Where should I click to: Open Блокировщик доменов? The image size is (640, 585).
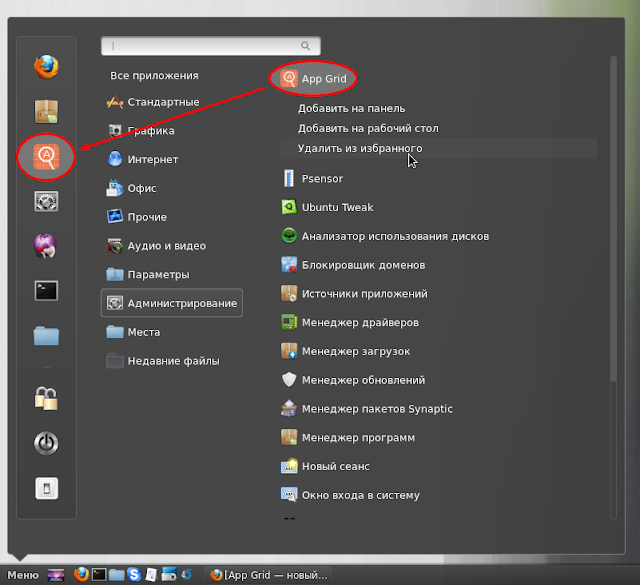pyautogui.click(x=353, y=265)
